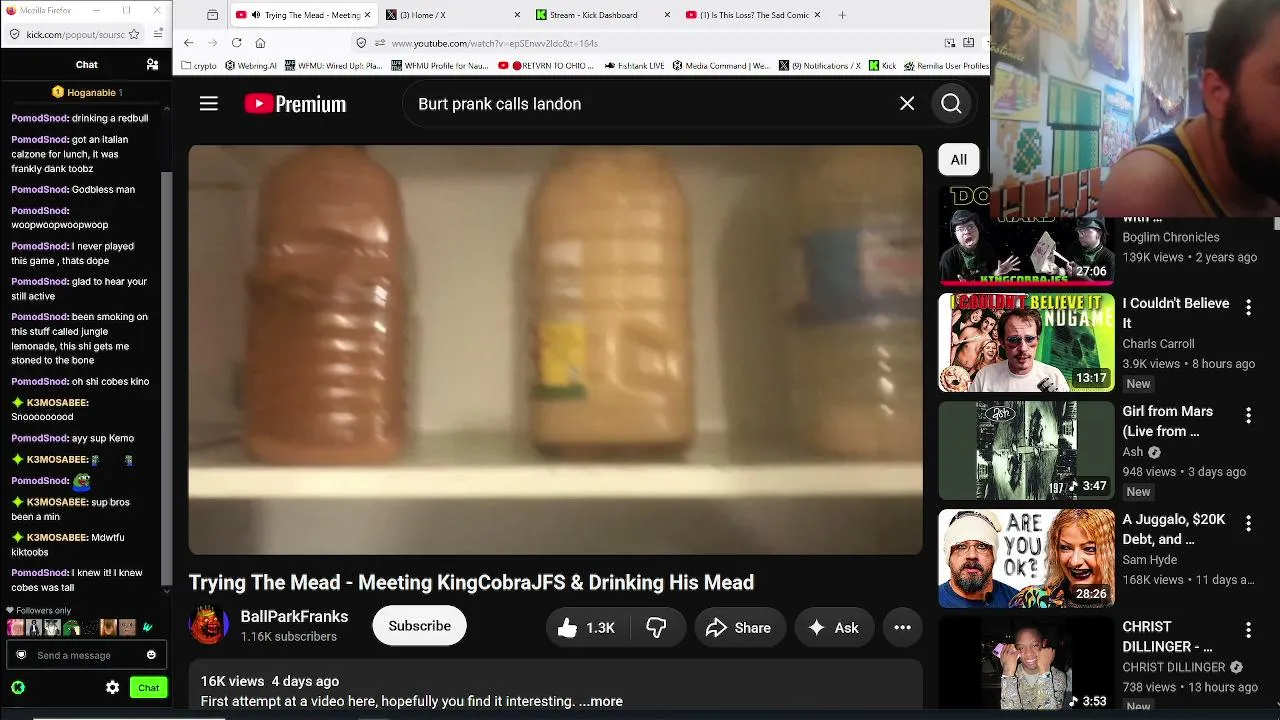Close the Kick Dashboard tab

pos(667,15)
